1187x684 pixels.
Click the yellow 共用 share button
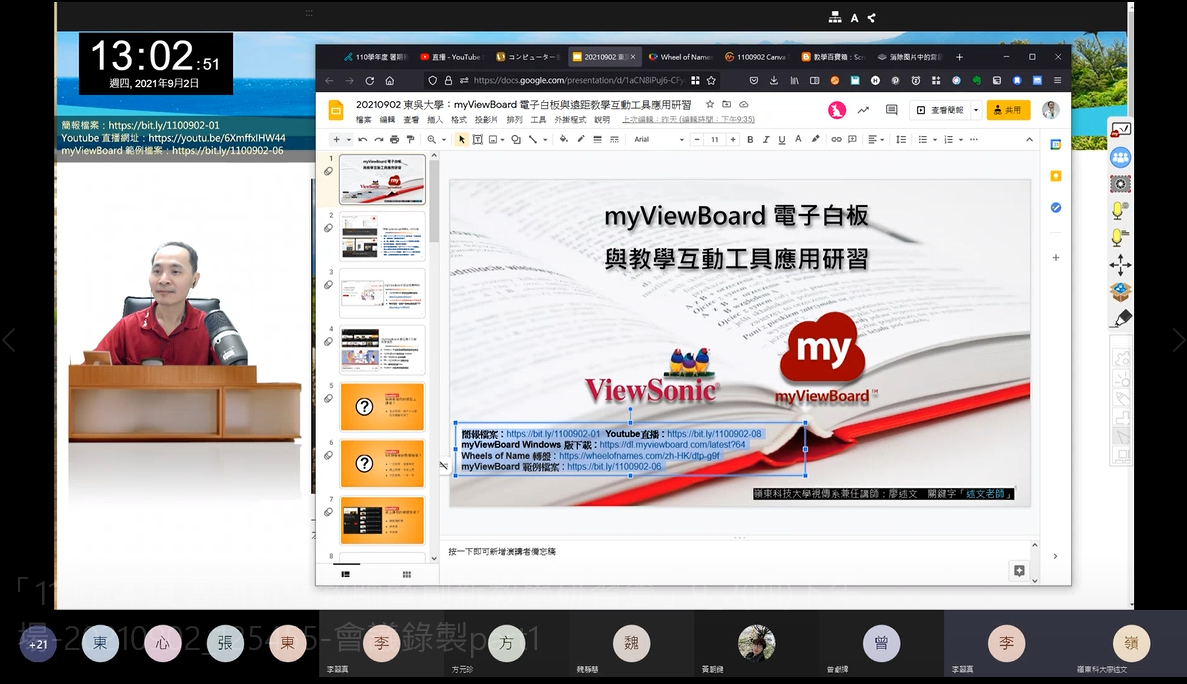pyautogui.click(x=1008, y=110)
